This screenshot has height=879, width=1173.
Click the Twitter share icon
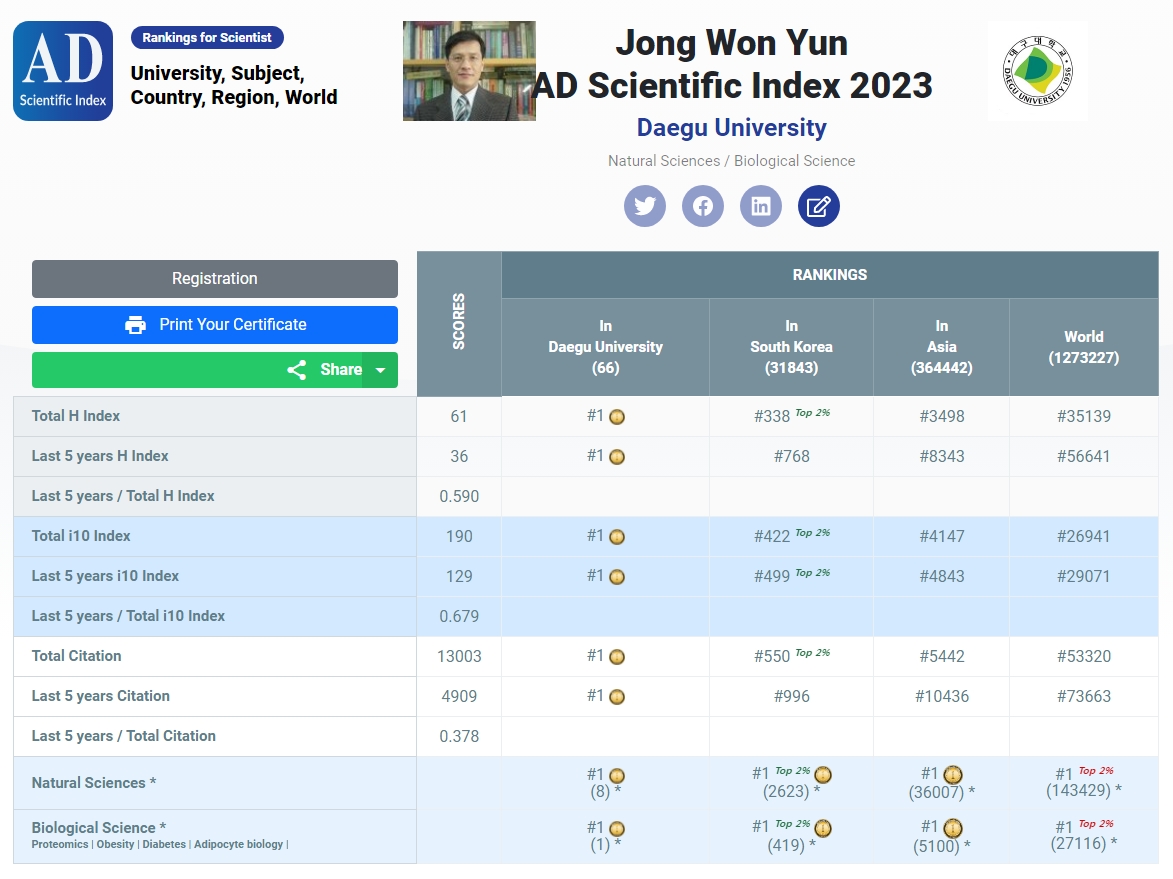[645, 206]
